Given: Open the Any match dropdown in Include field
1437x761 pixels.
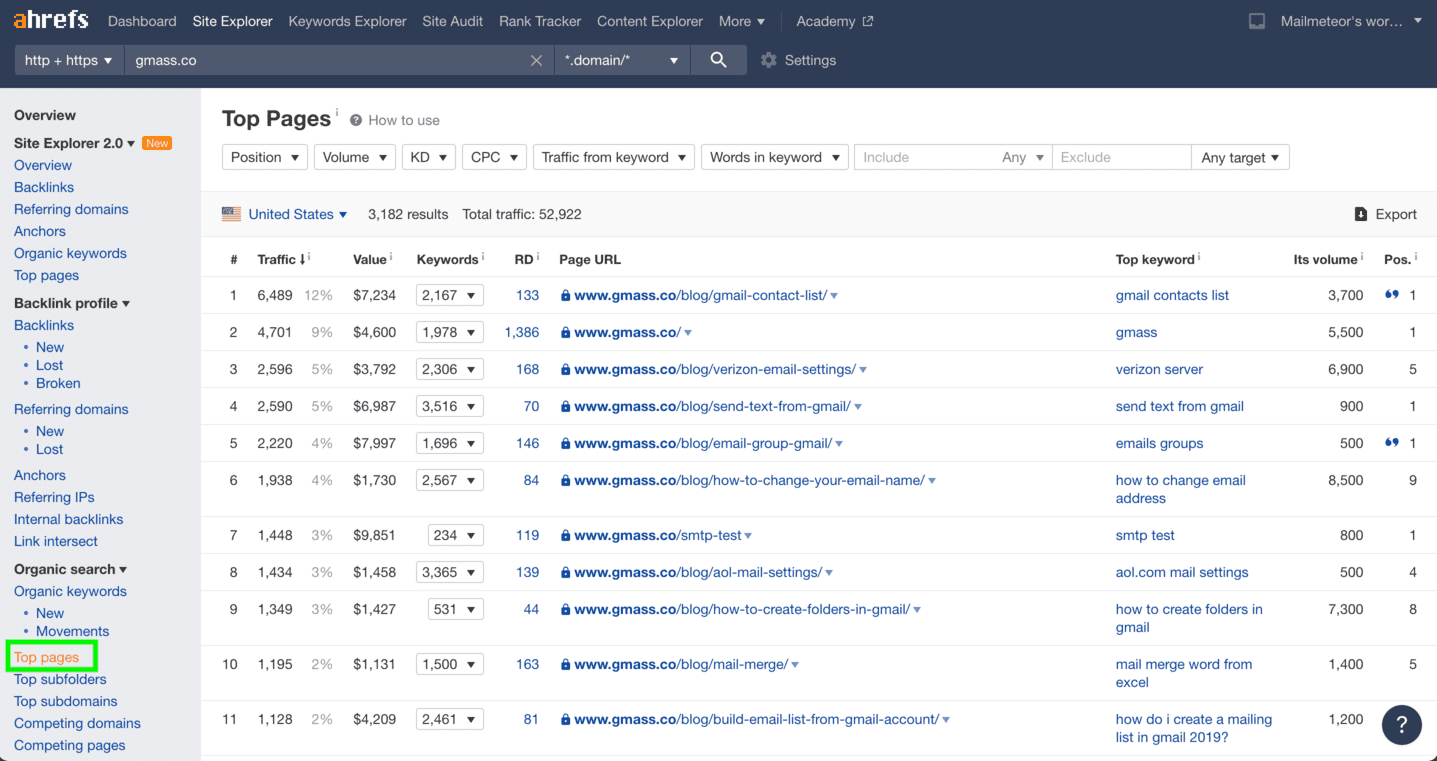Looking at the screenshot, I should click(1023, 157).
